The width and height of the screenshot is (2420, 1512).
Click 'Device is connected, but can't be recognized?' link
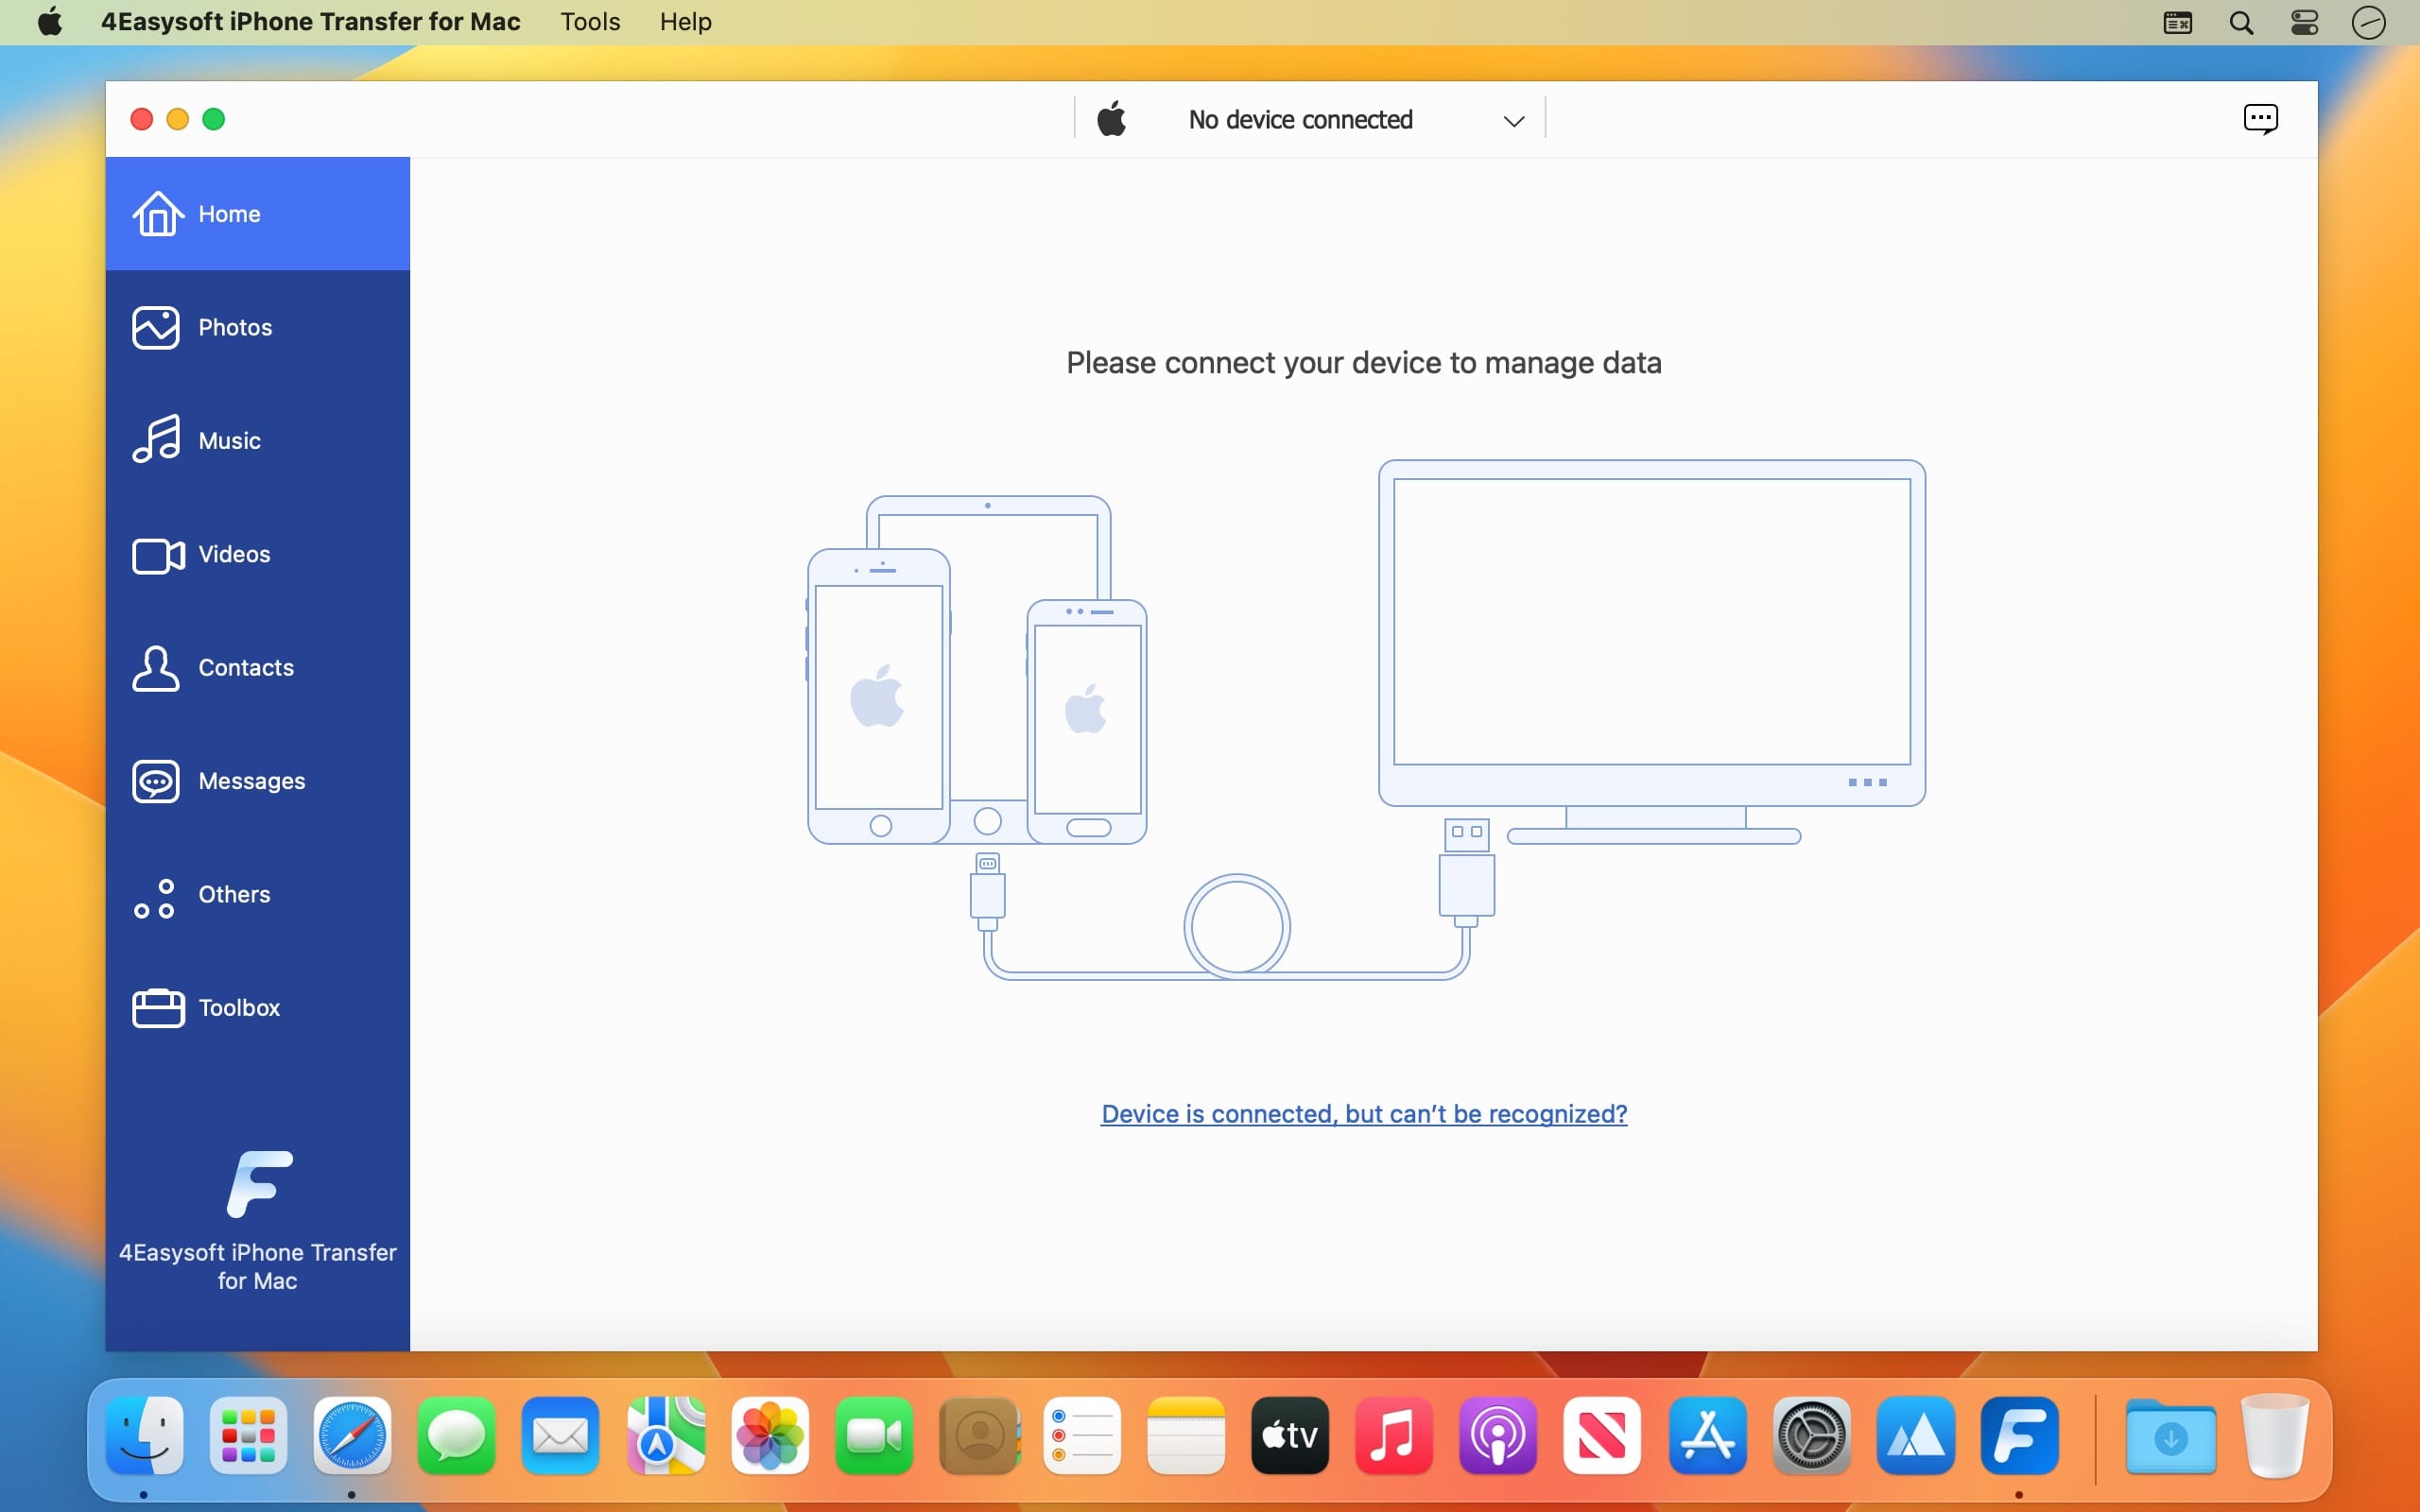click(x=1363, y=1113)
